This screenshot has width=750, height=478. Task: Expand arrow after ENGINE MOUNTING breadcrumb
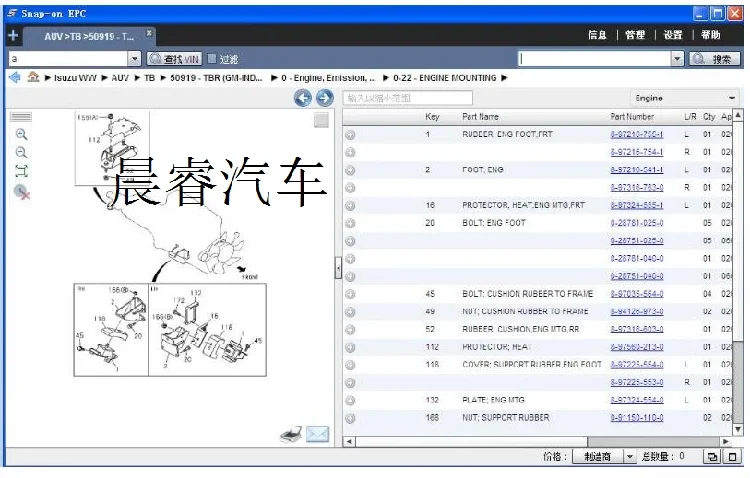tap(504, 78)
